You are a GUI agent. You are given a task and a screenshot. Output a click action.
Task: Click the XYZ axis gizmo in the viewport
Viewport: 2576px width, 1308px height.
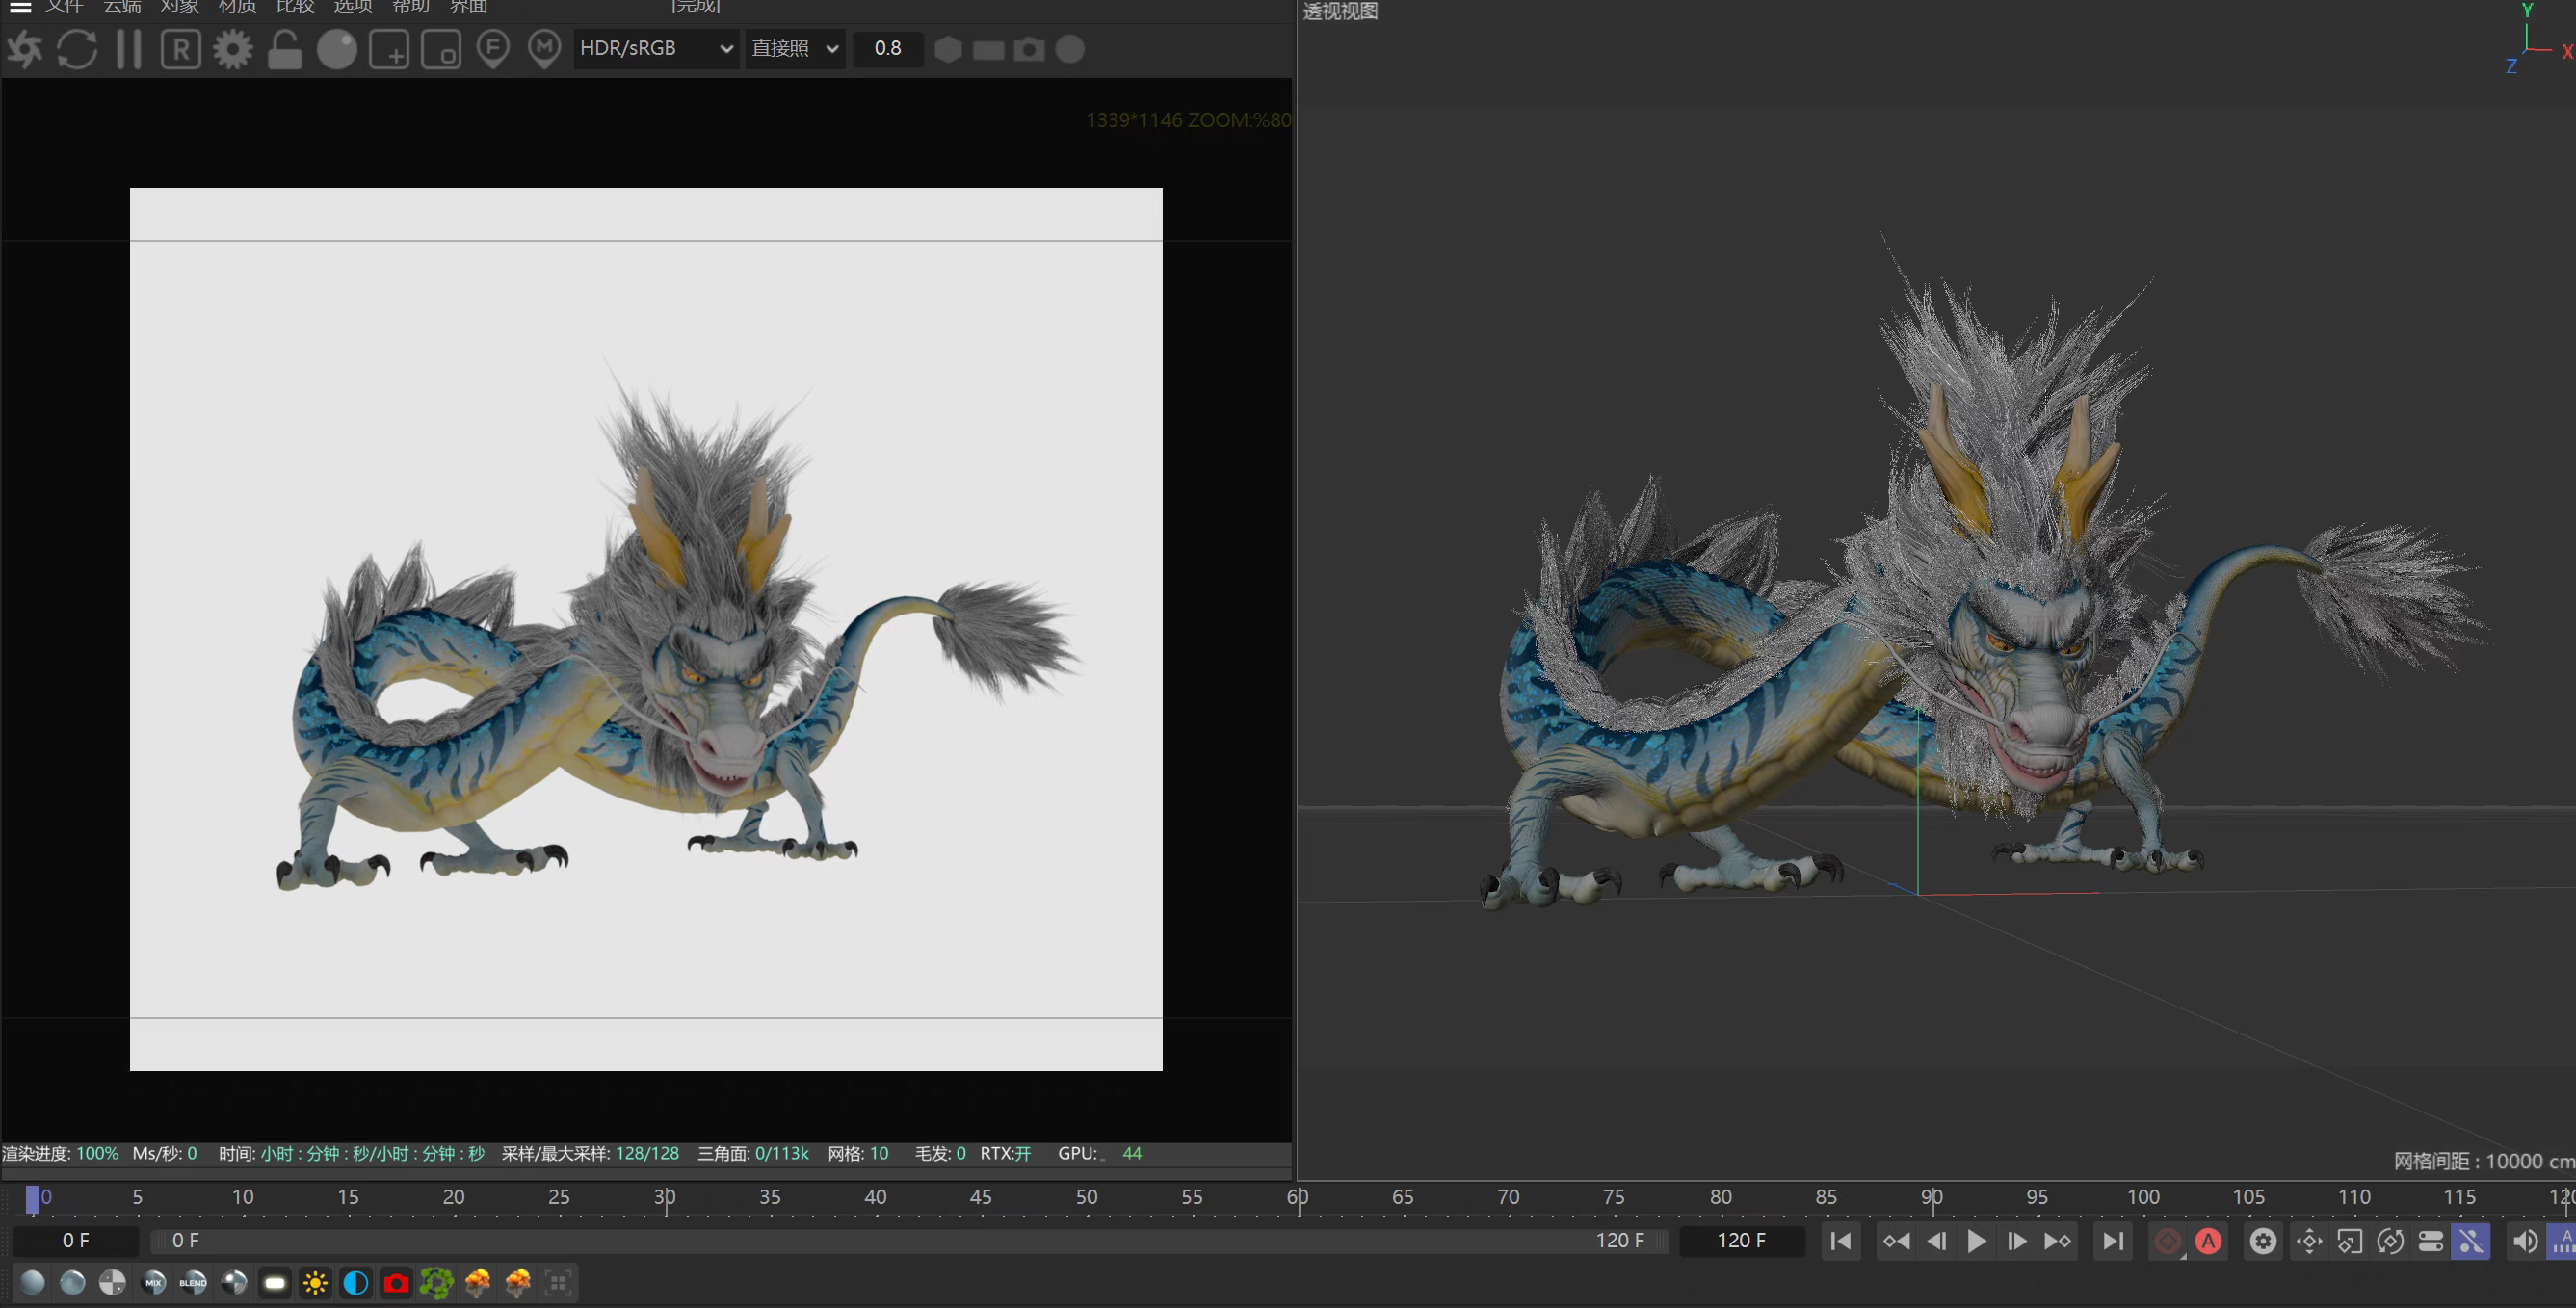click(2538, 40)
